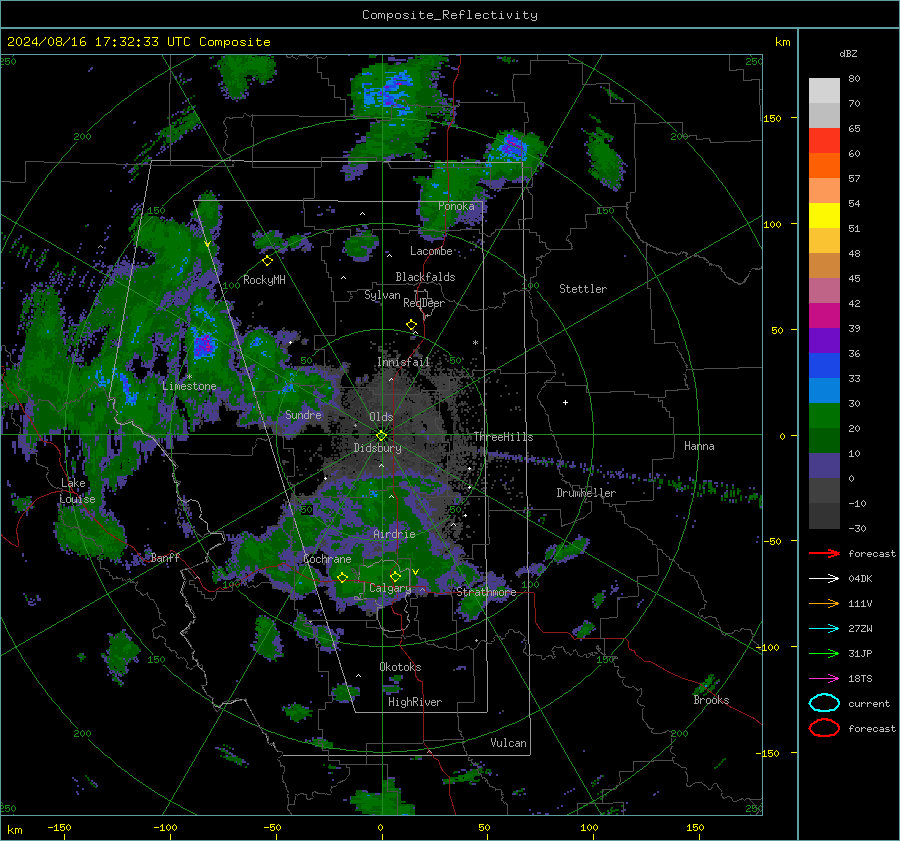Click the Lake Louise label
Image resolution: width=900 pixels, height=841 pixels.
pos(77,491)
